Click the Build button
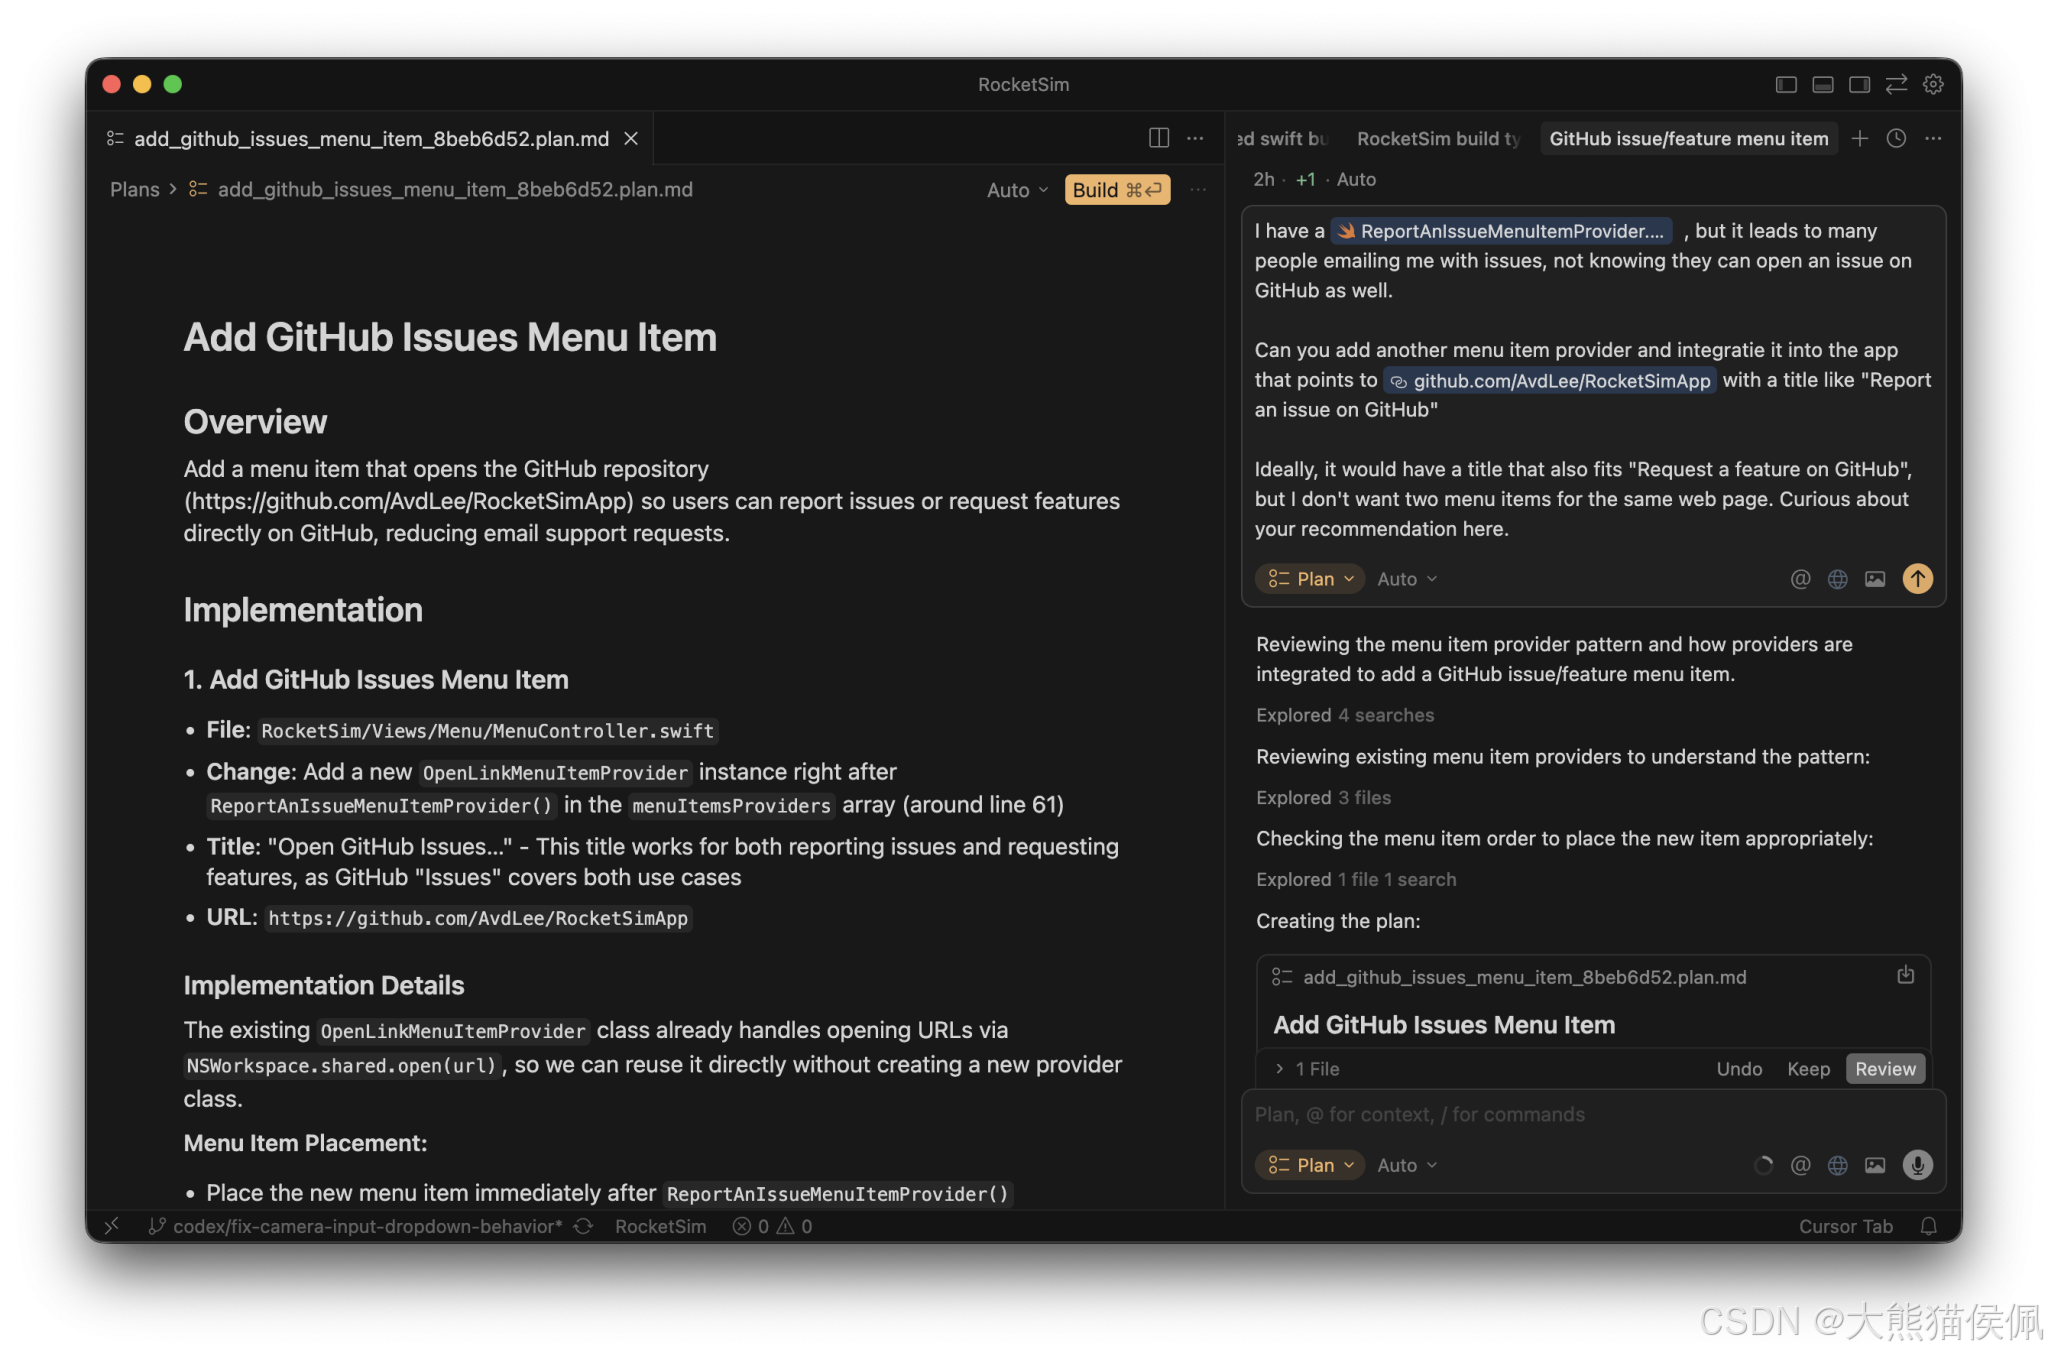The height and width of the screenshot is (1356, 2048). (x=1117, y=190)
